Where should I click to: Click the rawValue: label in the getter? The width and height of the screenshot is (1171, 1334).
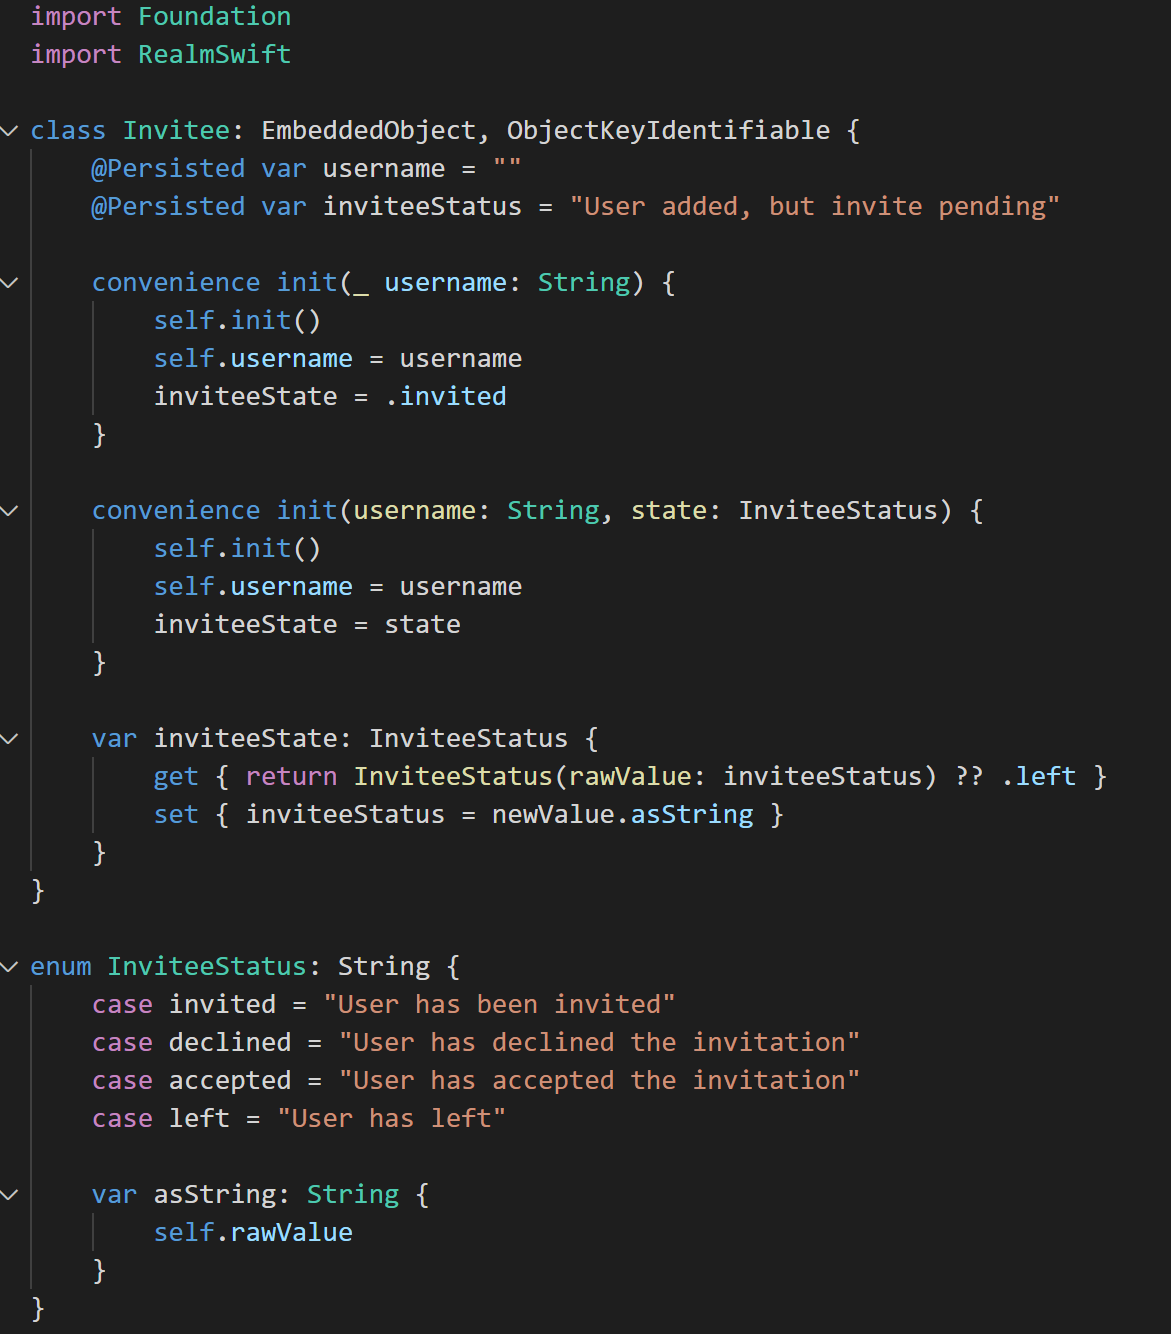pyautogui.click(x=637, y=777)
